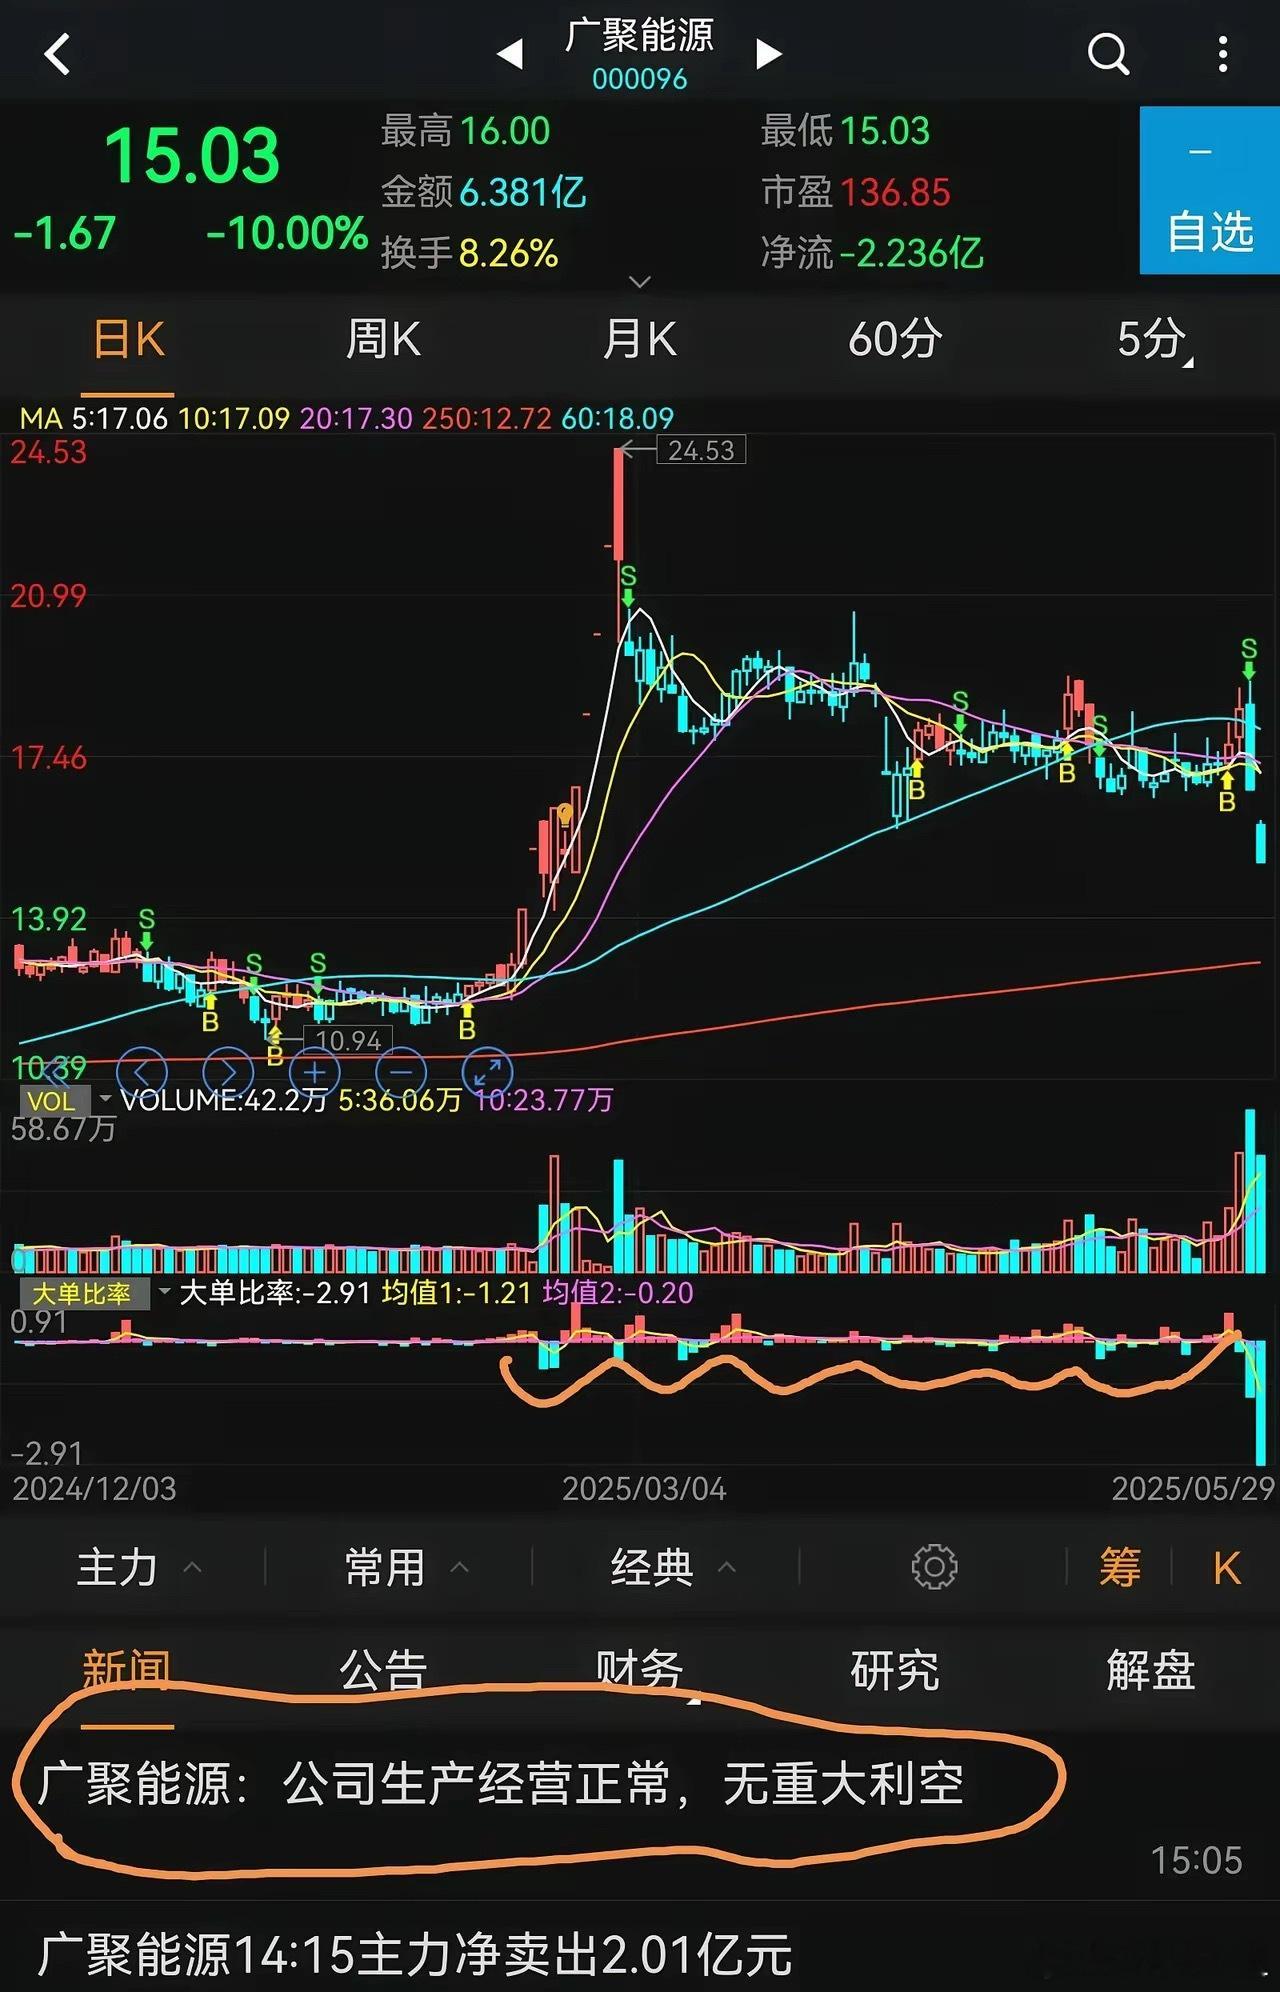
Task: Tap the 最高 16.00 value
Action: (505, 131)
